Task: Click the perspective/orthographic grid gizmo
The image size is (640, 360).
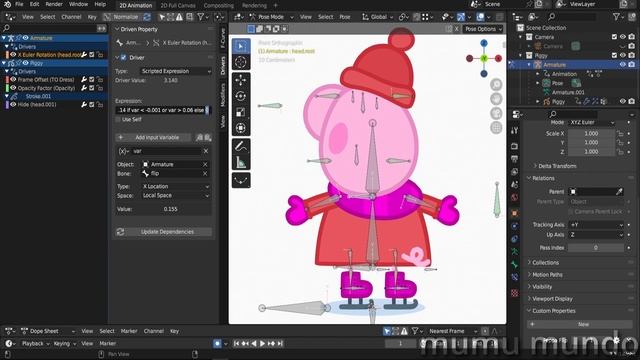Action: [496, 128]
